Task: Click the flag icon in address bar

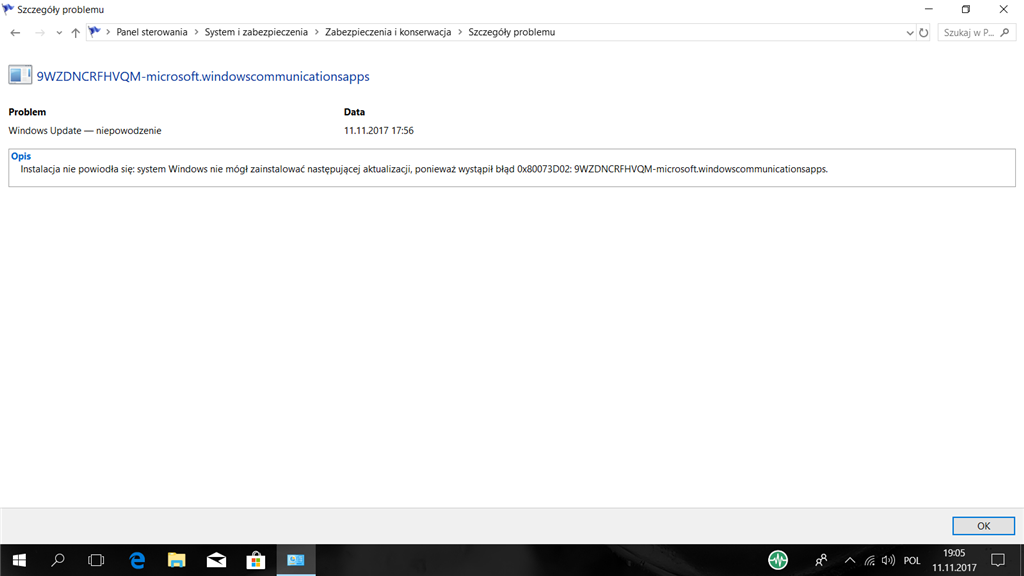Action: coord(95,32)
